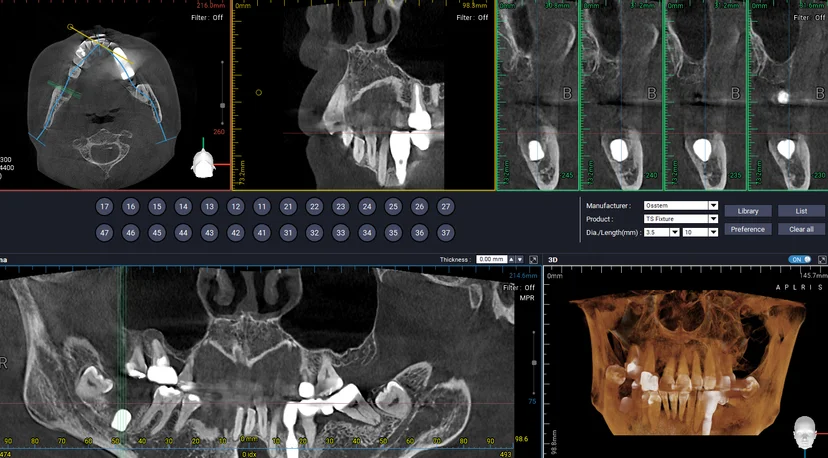
Task: Select tooth number 25
Action: [x=393, y=207]
